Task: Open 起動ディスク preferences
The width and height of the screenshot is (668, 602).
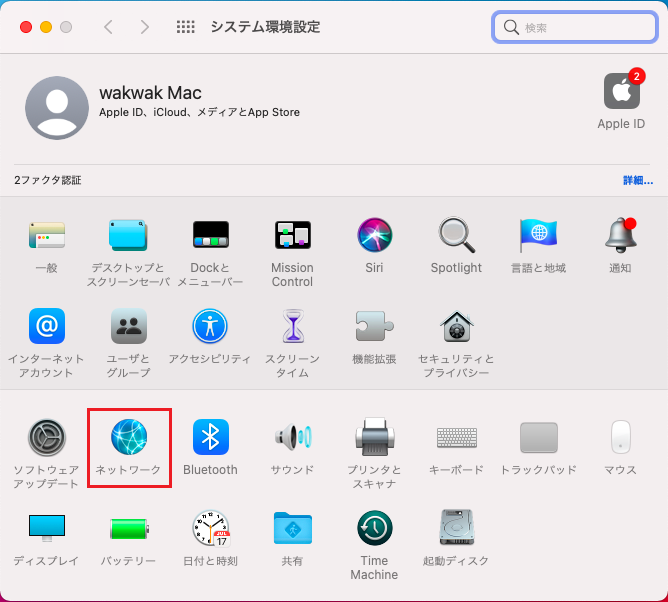Action: 457,527
